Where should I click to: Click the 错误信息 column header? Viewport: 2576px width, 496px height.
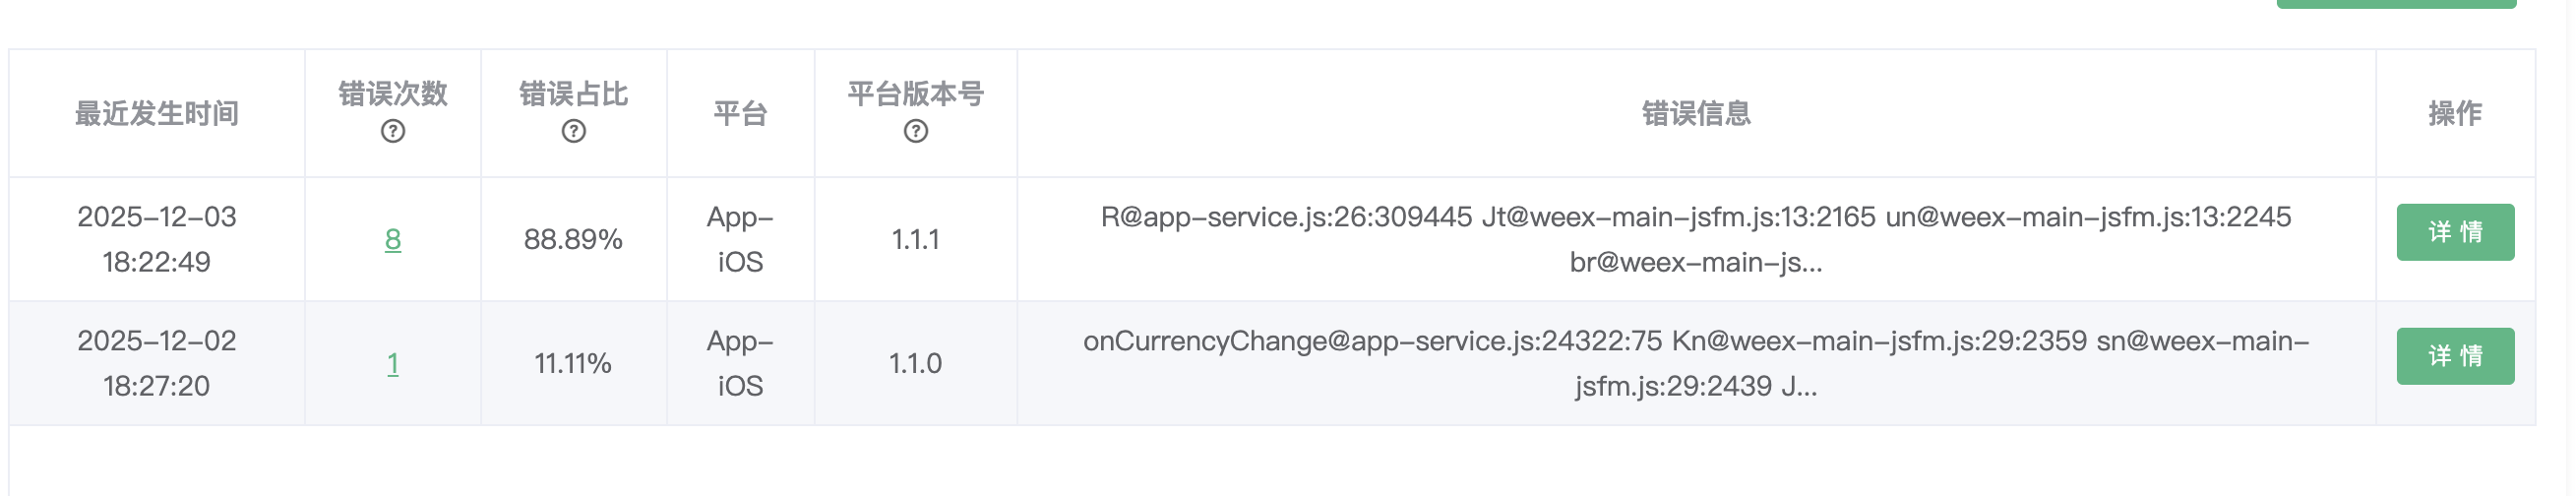[x=1696, y=113]
